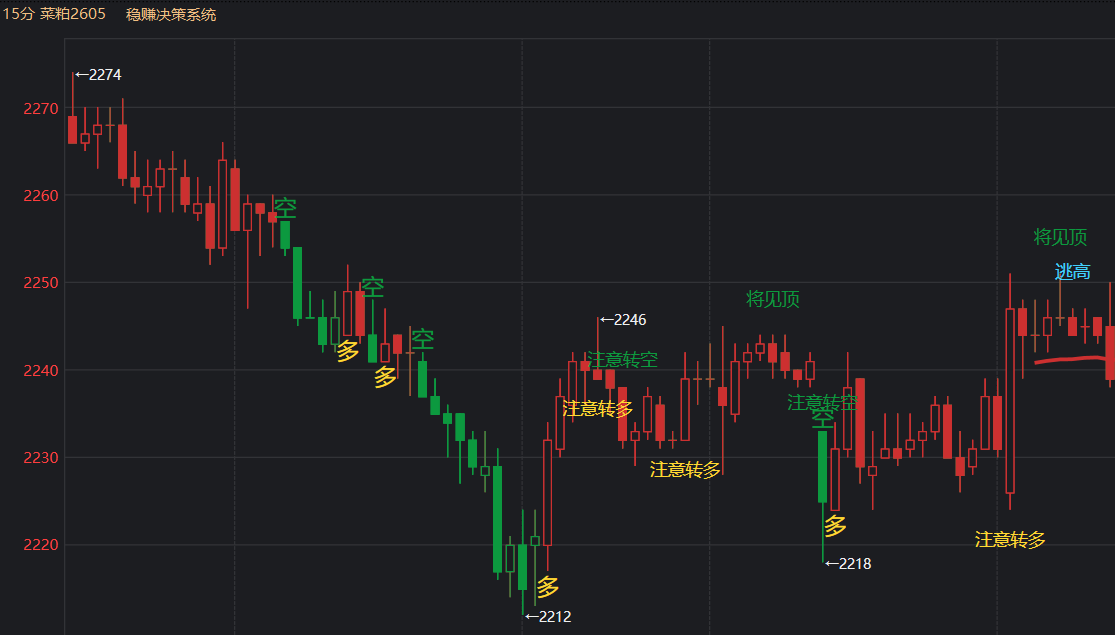
Task: Click the 2218 low price marker
Action: pos(848,564)
